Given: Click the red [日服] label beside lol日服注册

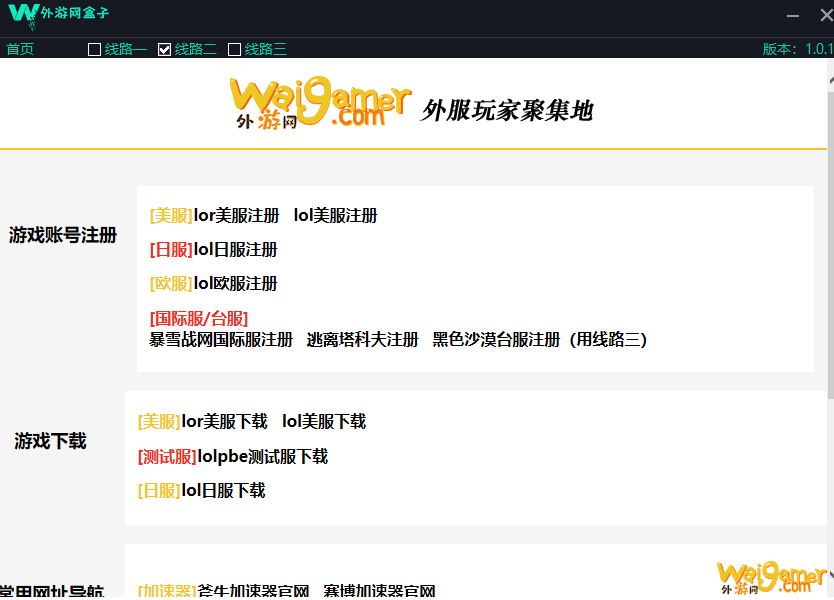Looking at the screenshot, I should click(171, 249).
